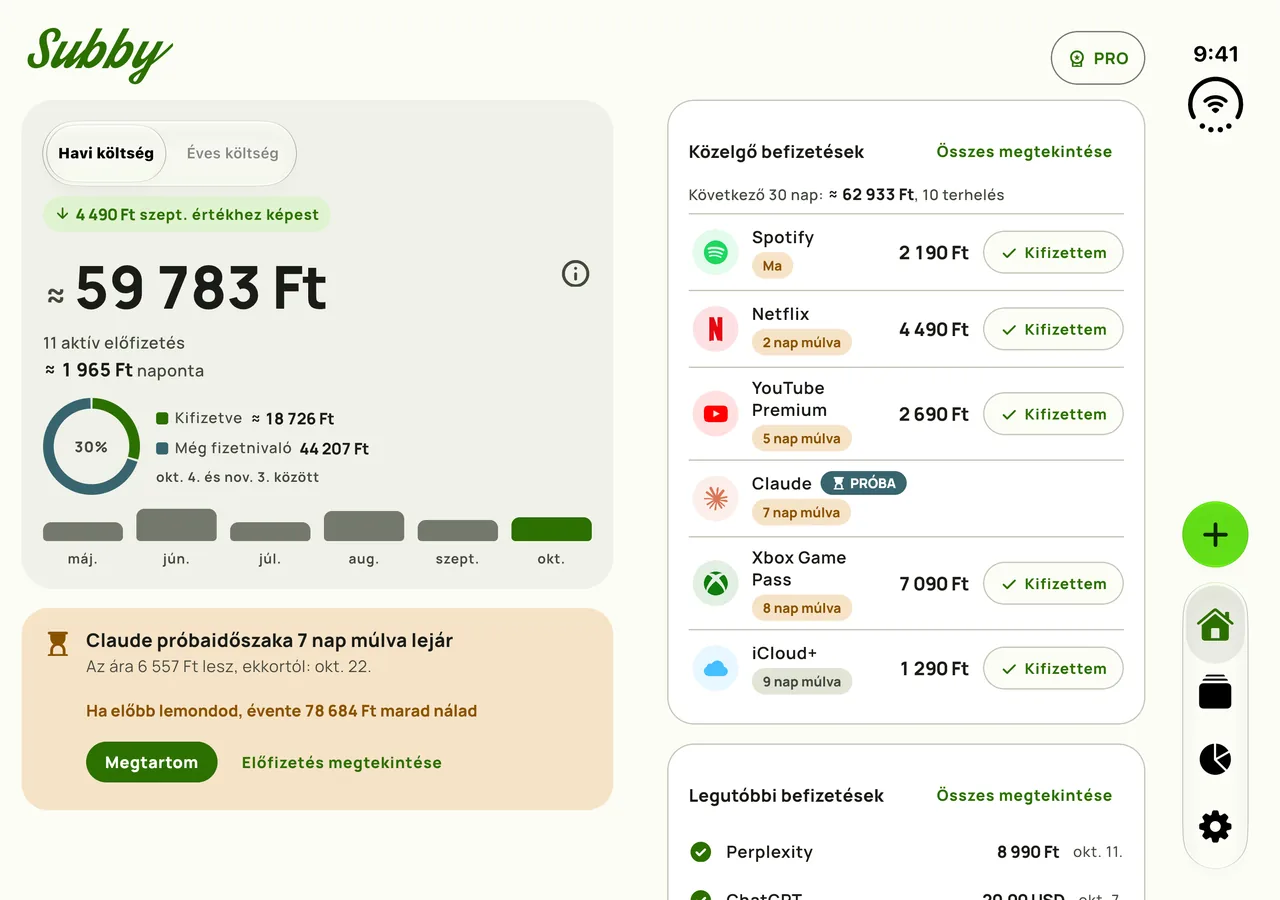The width and height of the screenshot is (1280, 900).
Task: Open the info icon beside monthly total
Action: pos(575,273)
